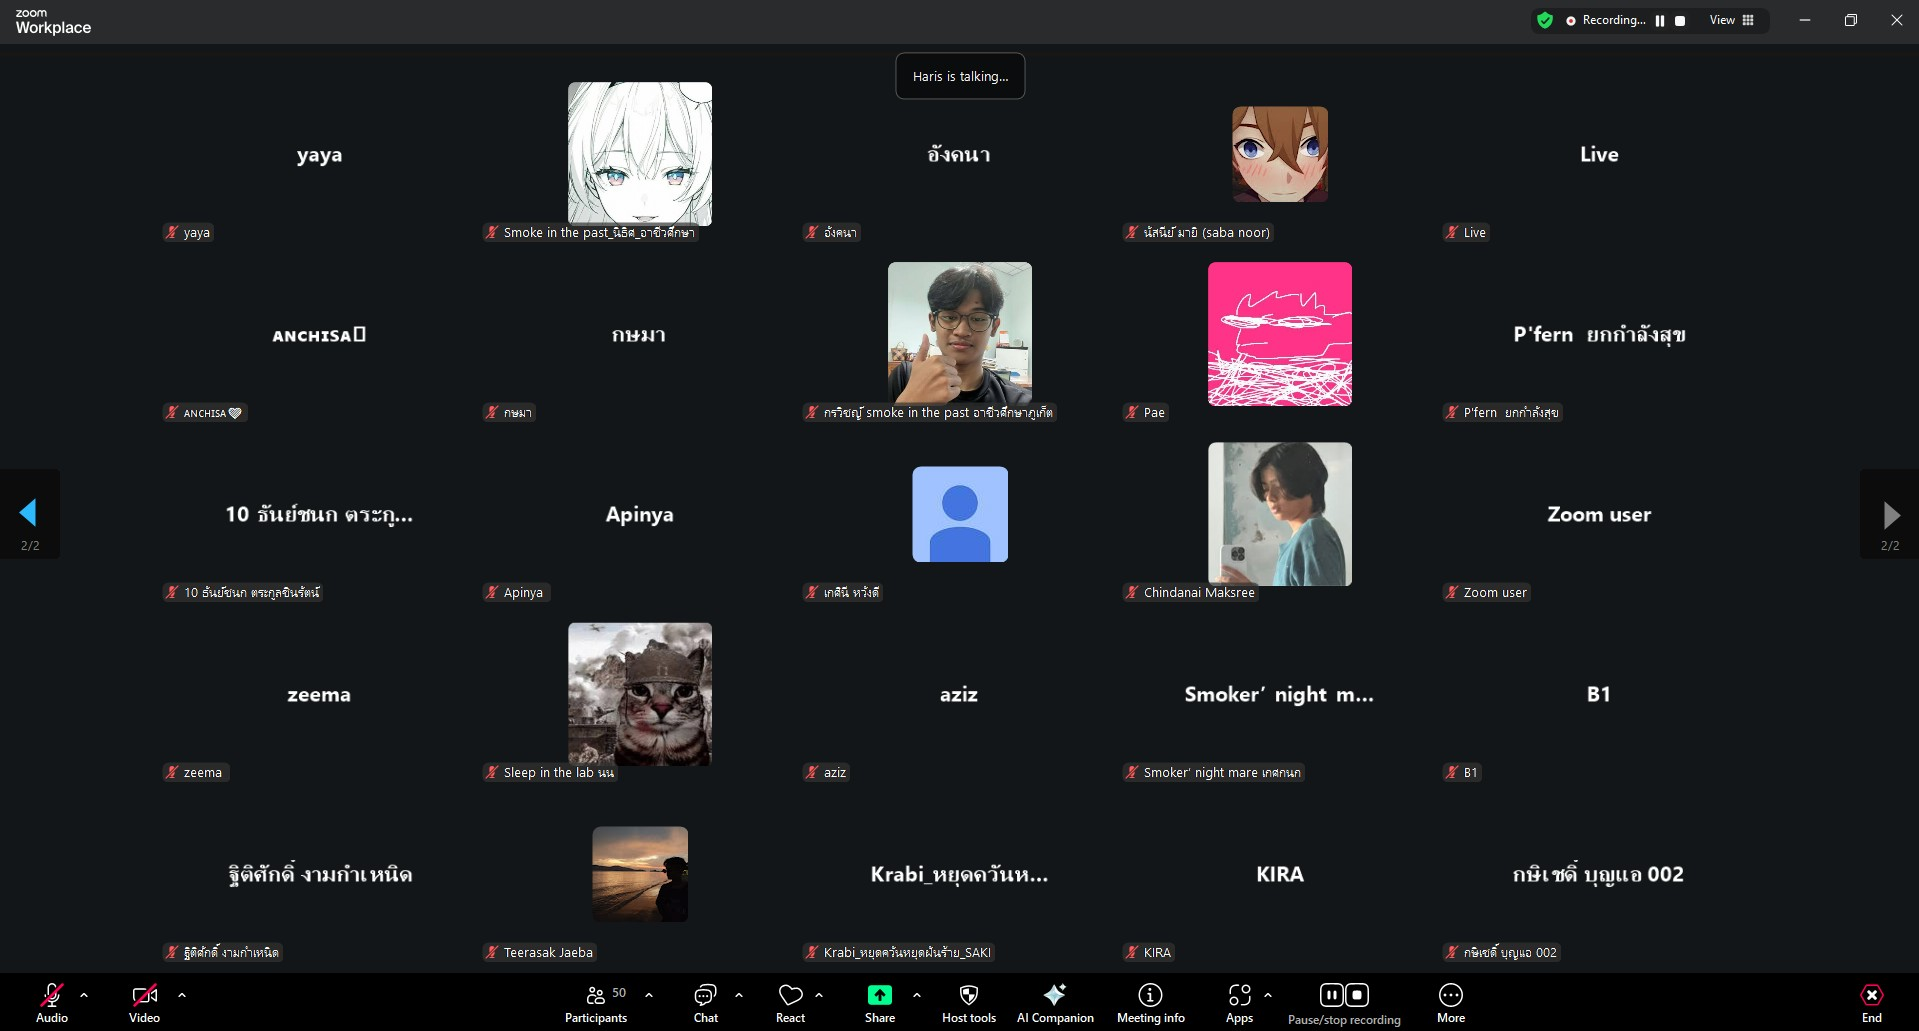
Task: Launch AI Companion
Action: tap(1054, 1003)
